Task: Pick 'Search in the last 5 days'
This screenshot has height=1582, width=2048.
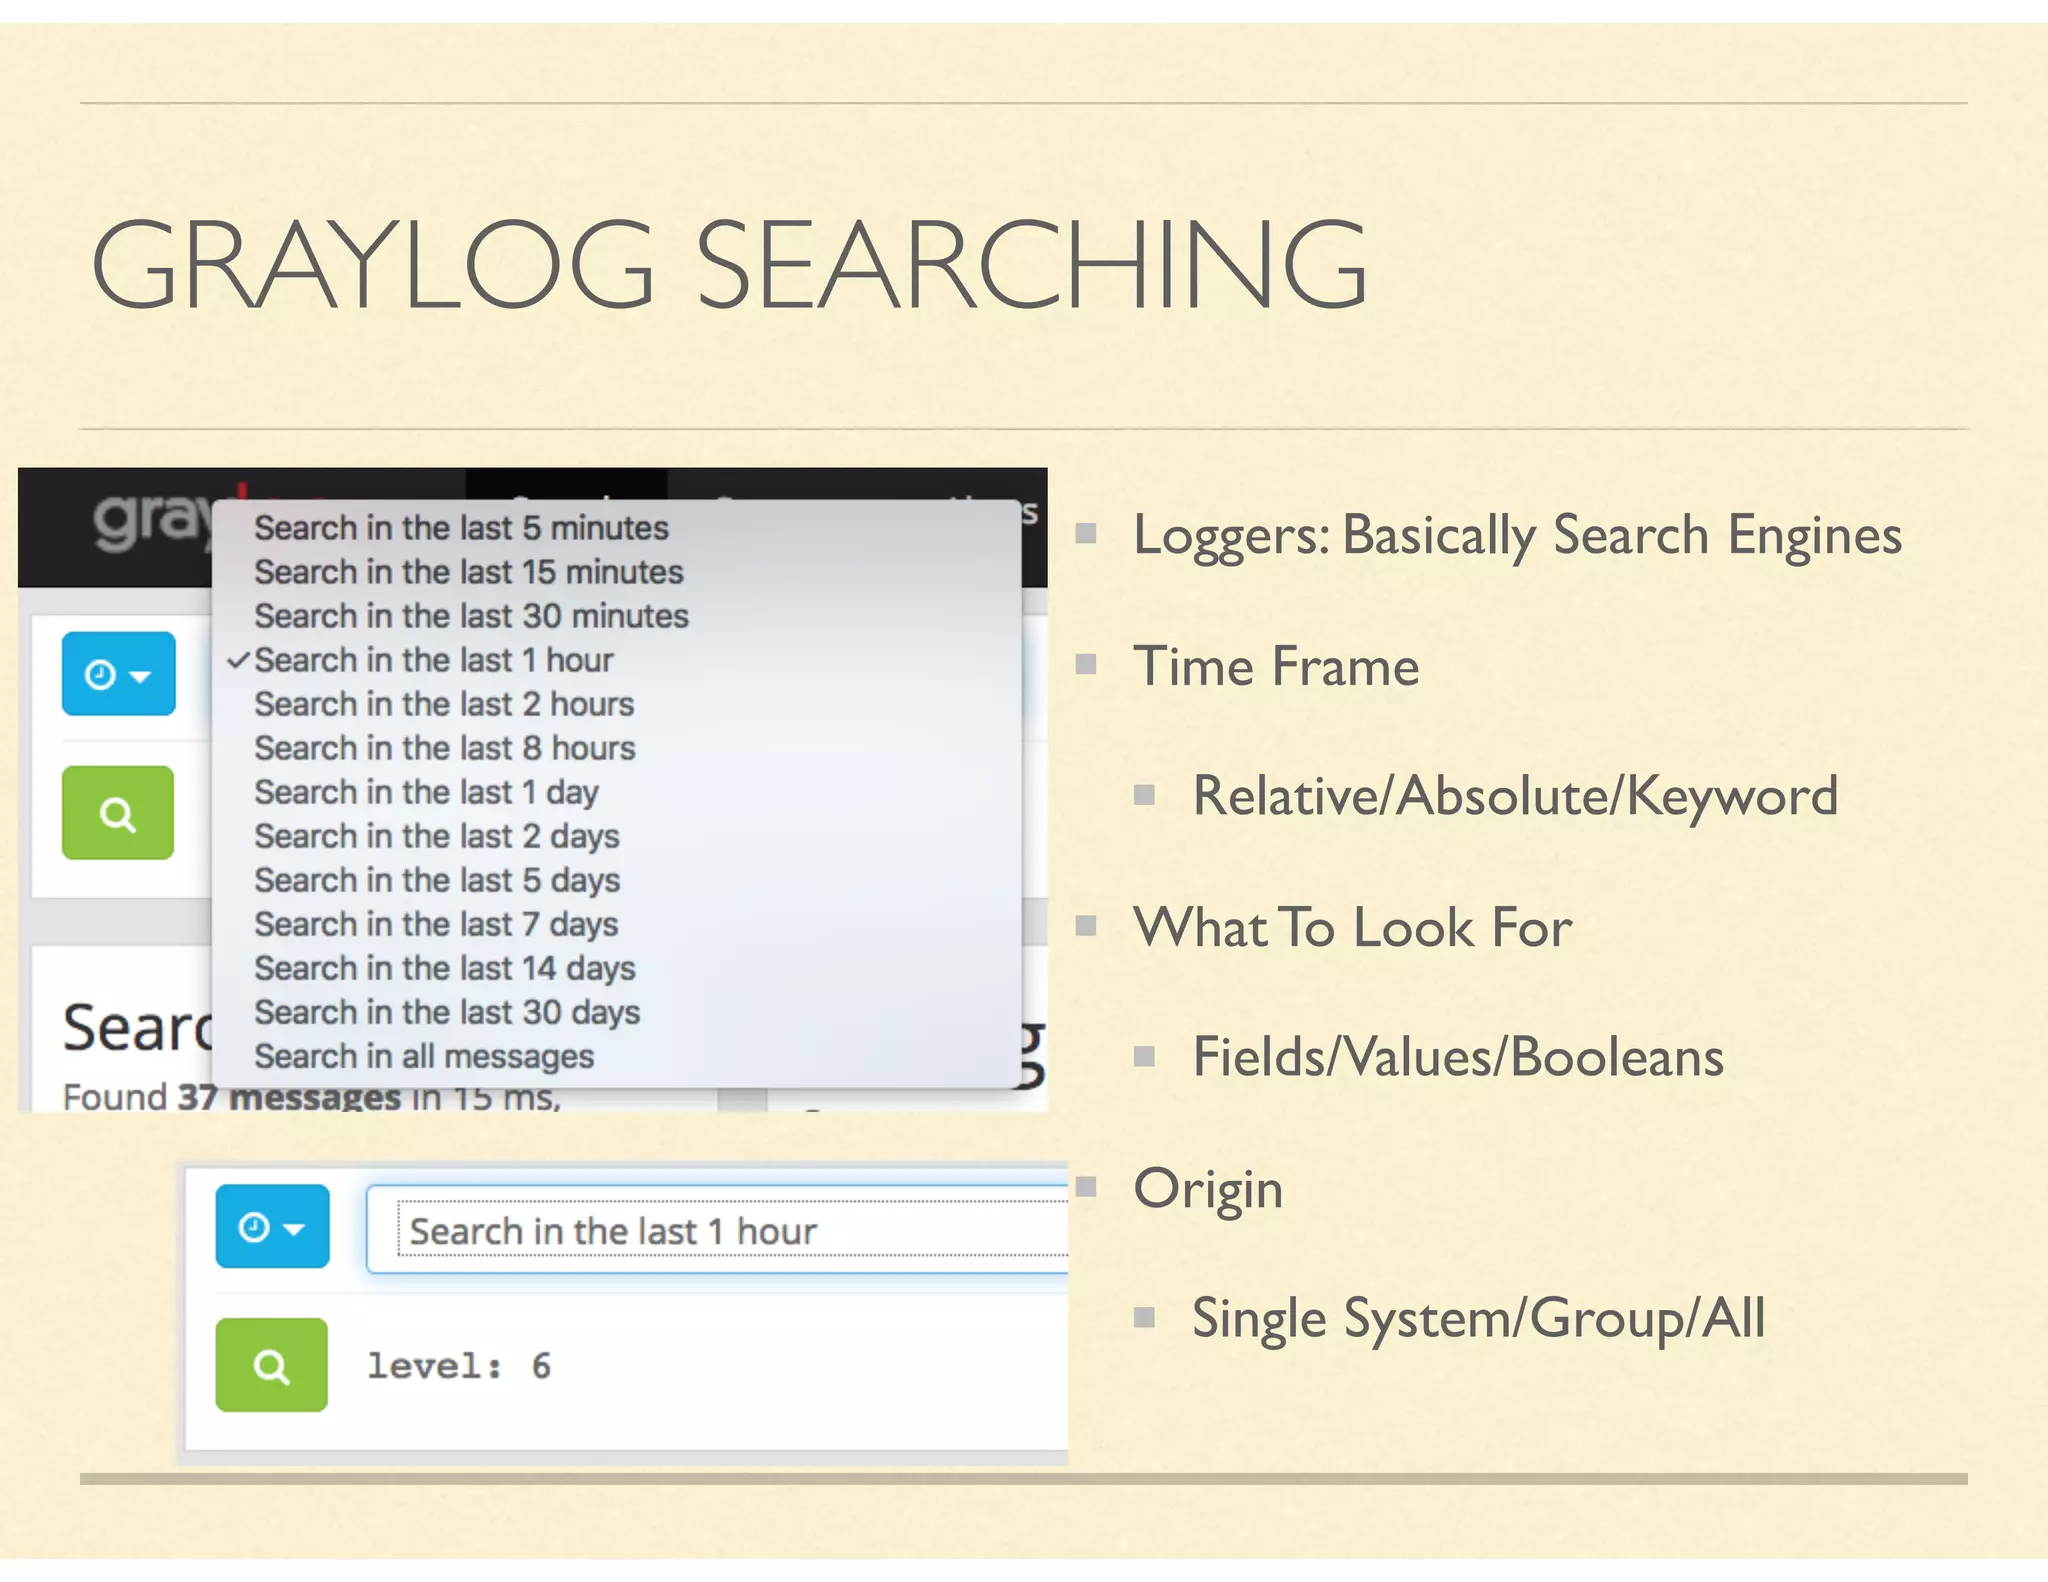Action: coord(617,880)
